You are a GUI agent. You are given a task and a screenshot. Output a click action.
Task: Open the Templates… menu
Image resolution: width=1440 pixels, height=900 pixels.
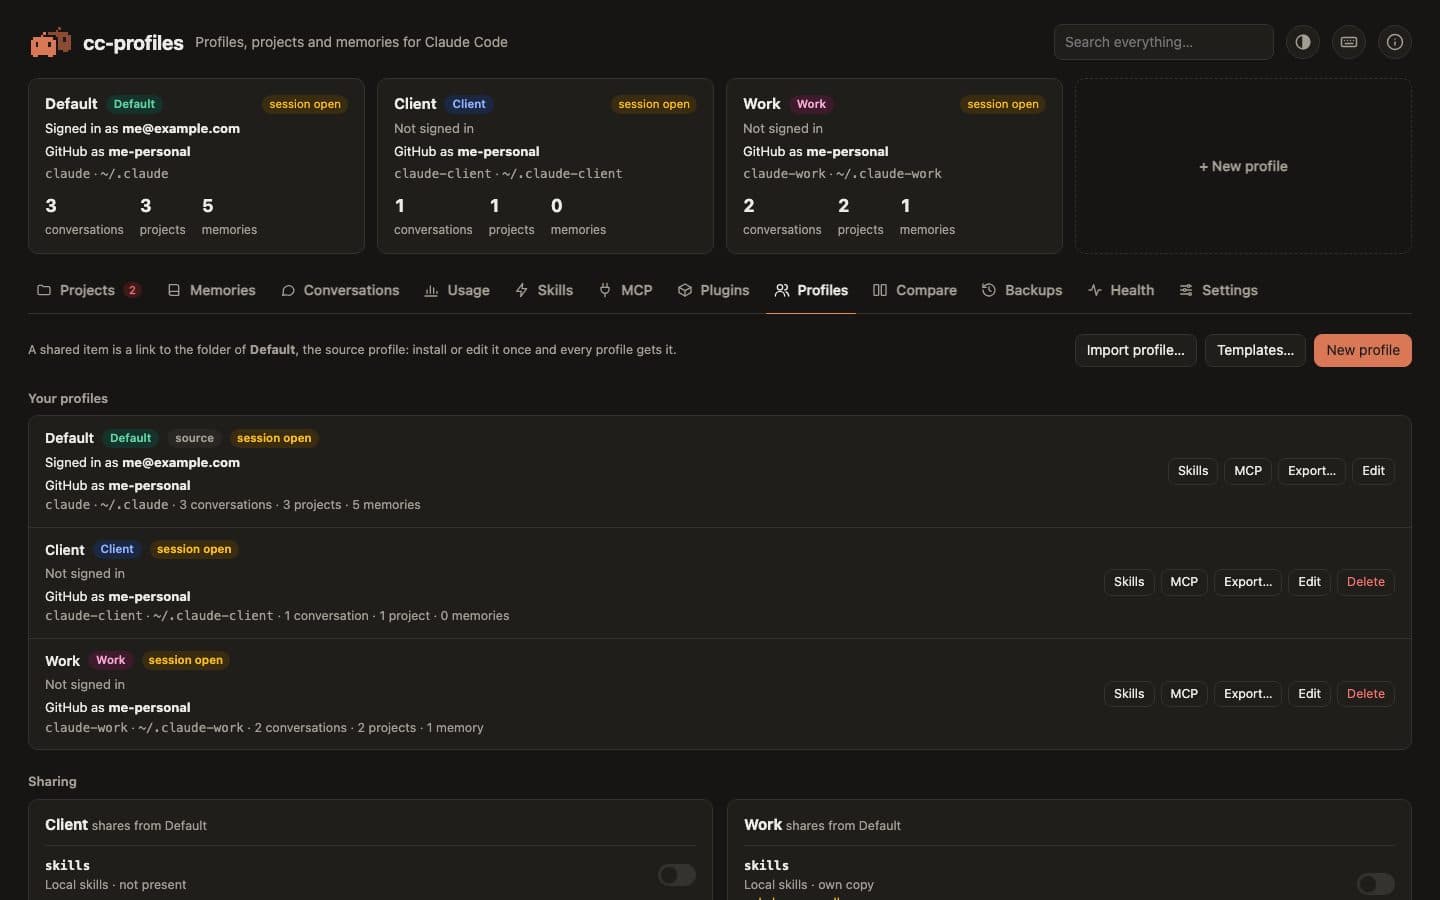pos(1255,350)
